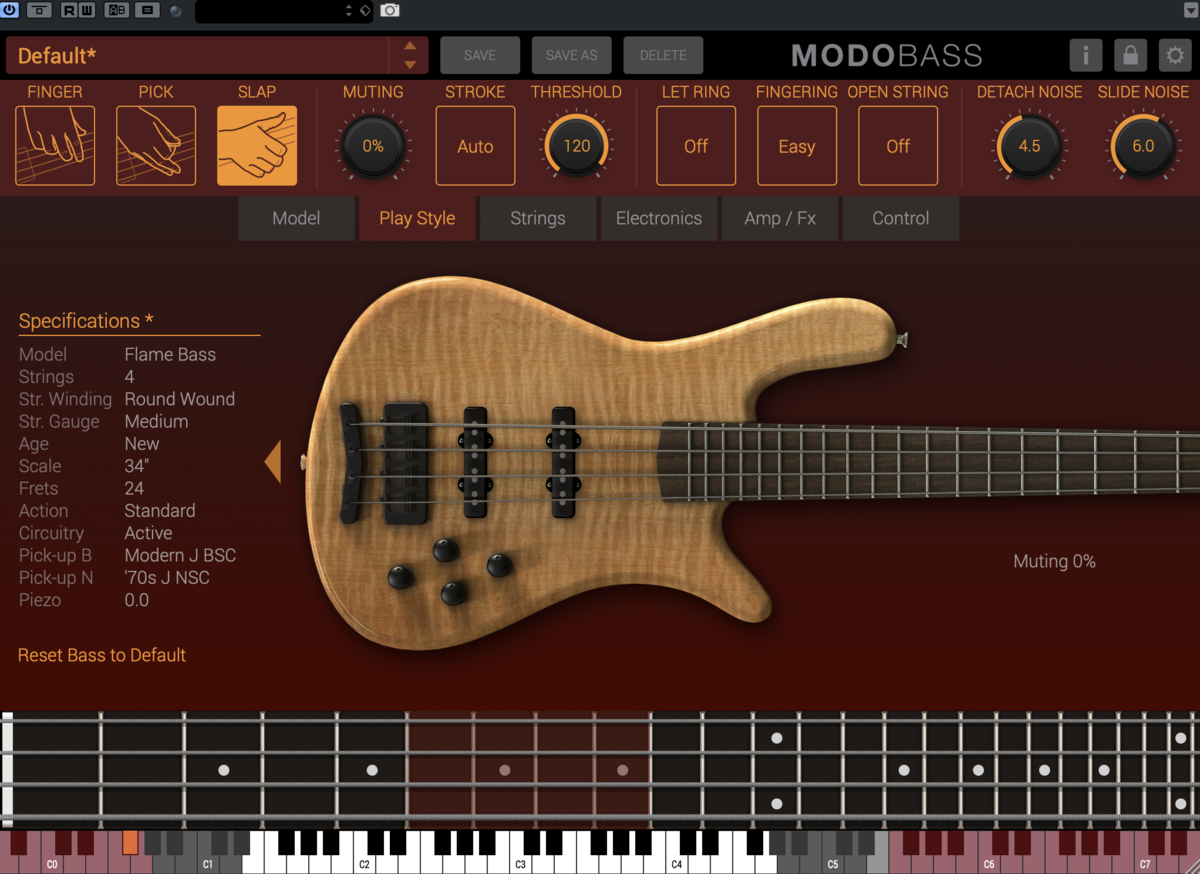Click the host preset diamond icon
Image resolution: width=1200 pixels, height=874 pixels.
[x=365, y=10]
